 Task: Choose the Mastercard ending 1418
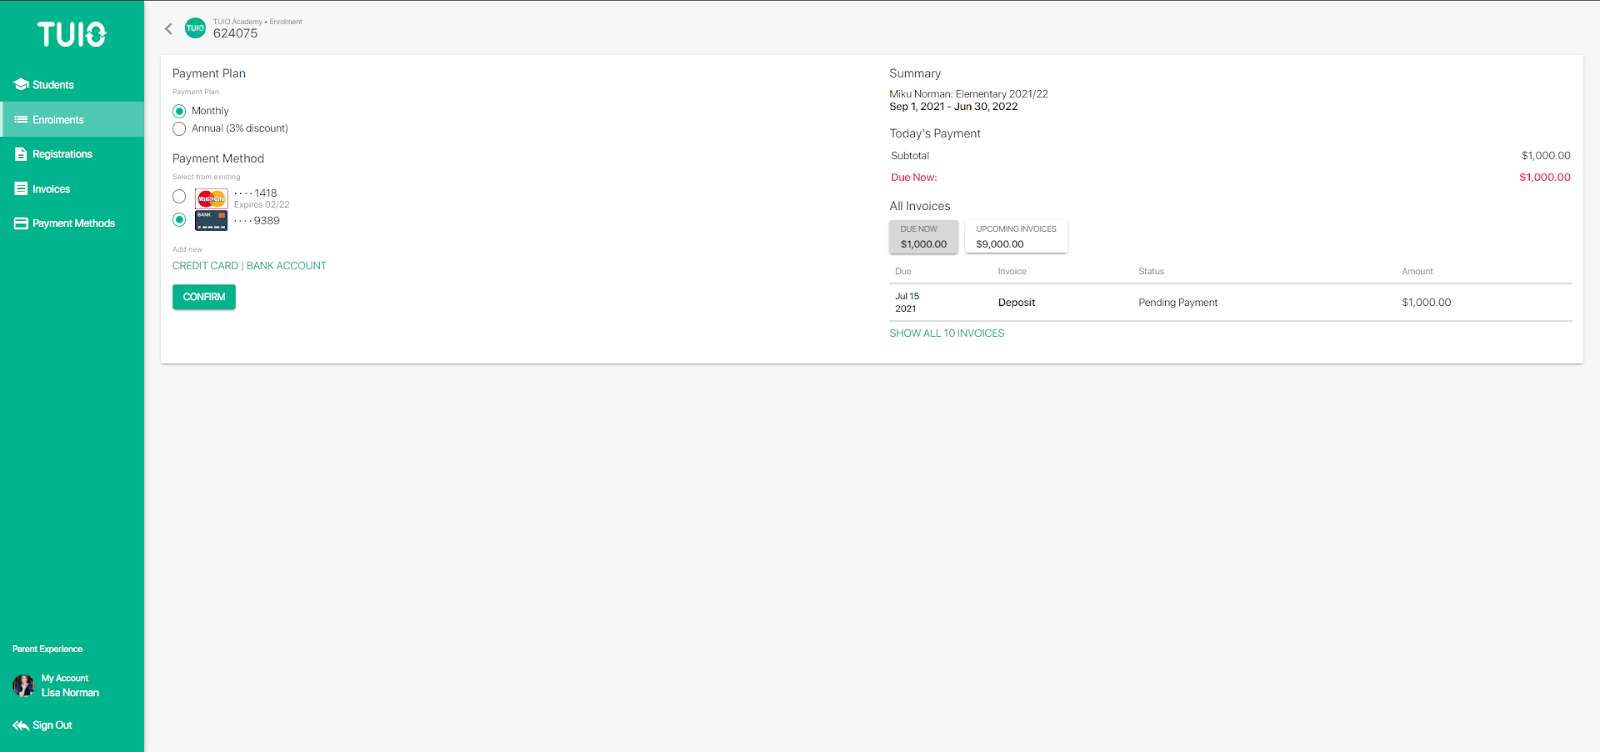tap(179, 197)
